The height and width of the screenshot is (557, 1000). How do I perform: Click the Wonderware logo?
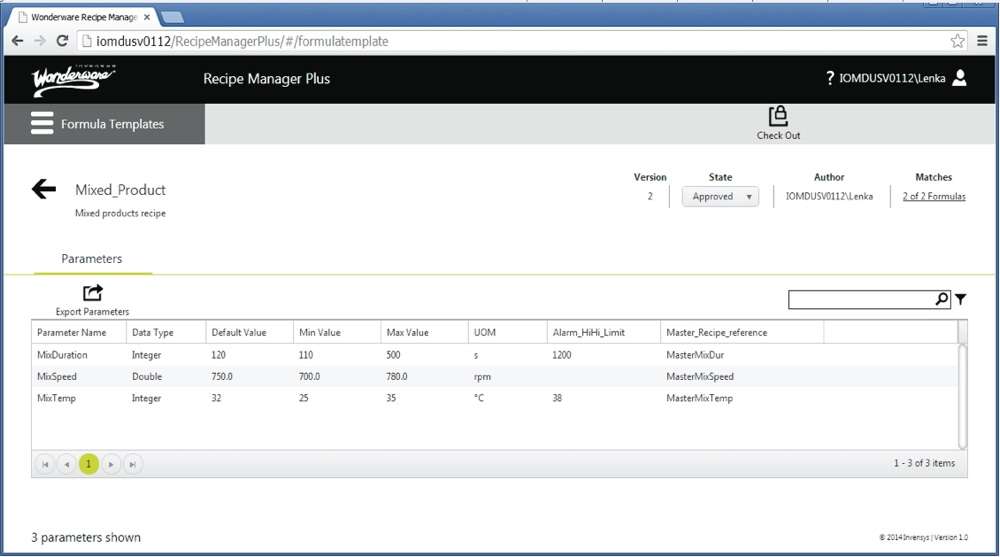(x=73, y=80)
